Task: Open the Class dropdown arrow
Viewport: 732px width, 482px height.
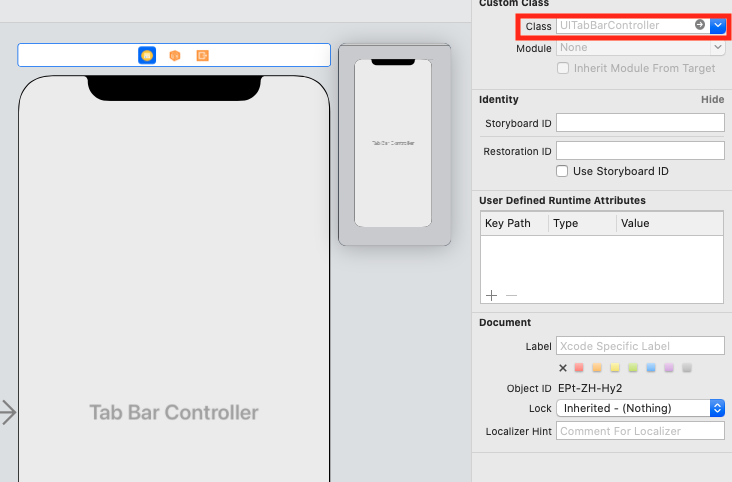Action: point(718,25)
